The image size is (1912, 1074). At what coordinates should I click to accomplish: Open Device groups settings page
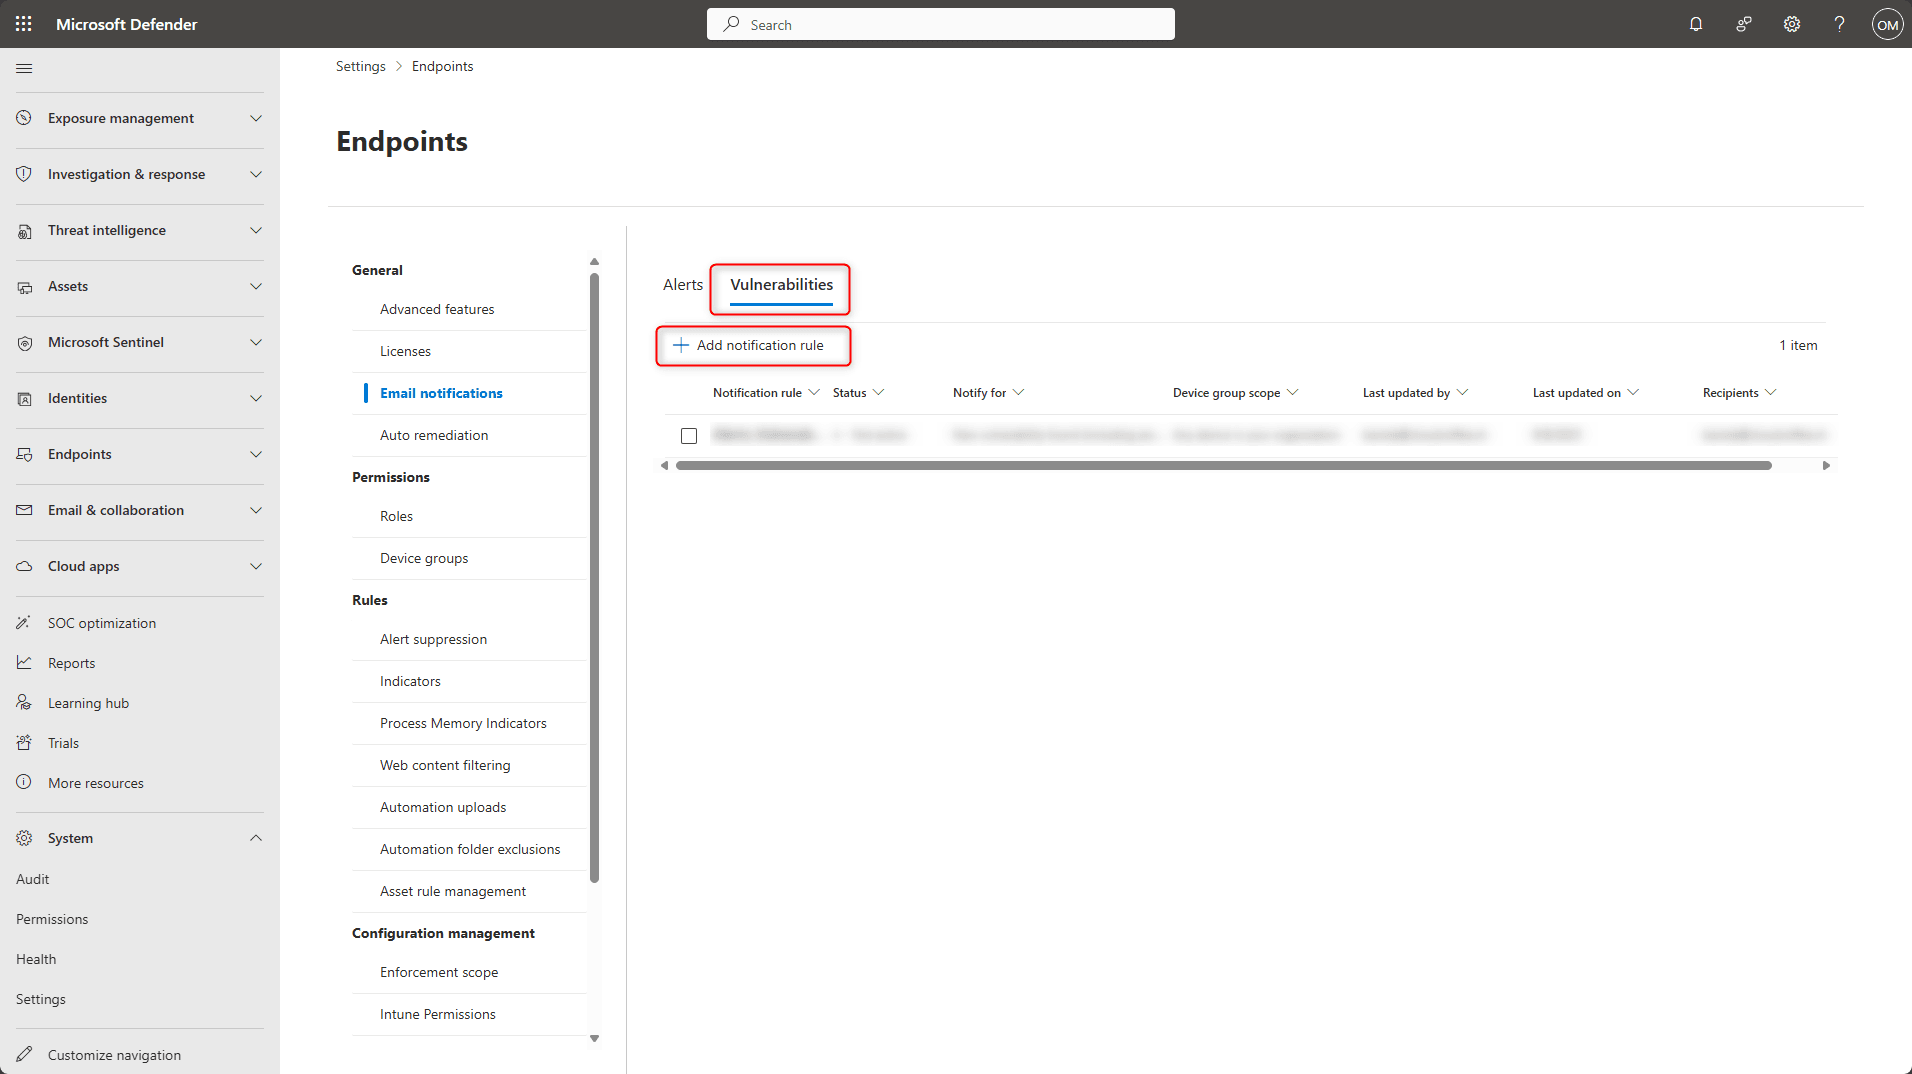click(x=424, y=558)
